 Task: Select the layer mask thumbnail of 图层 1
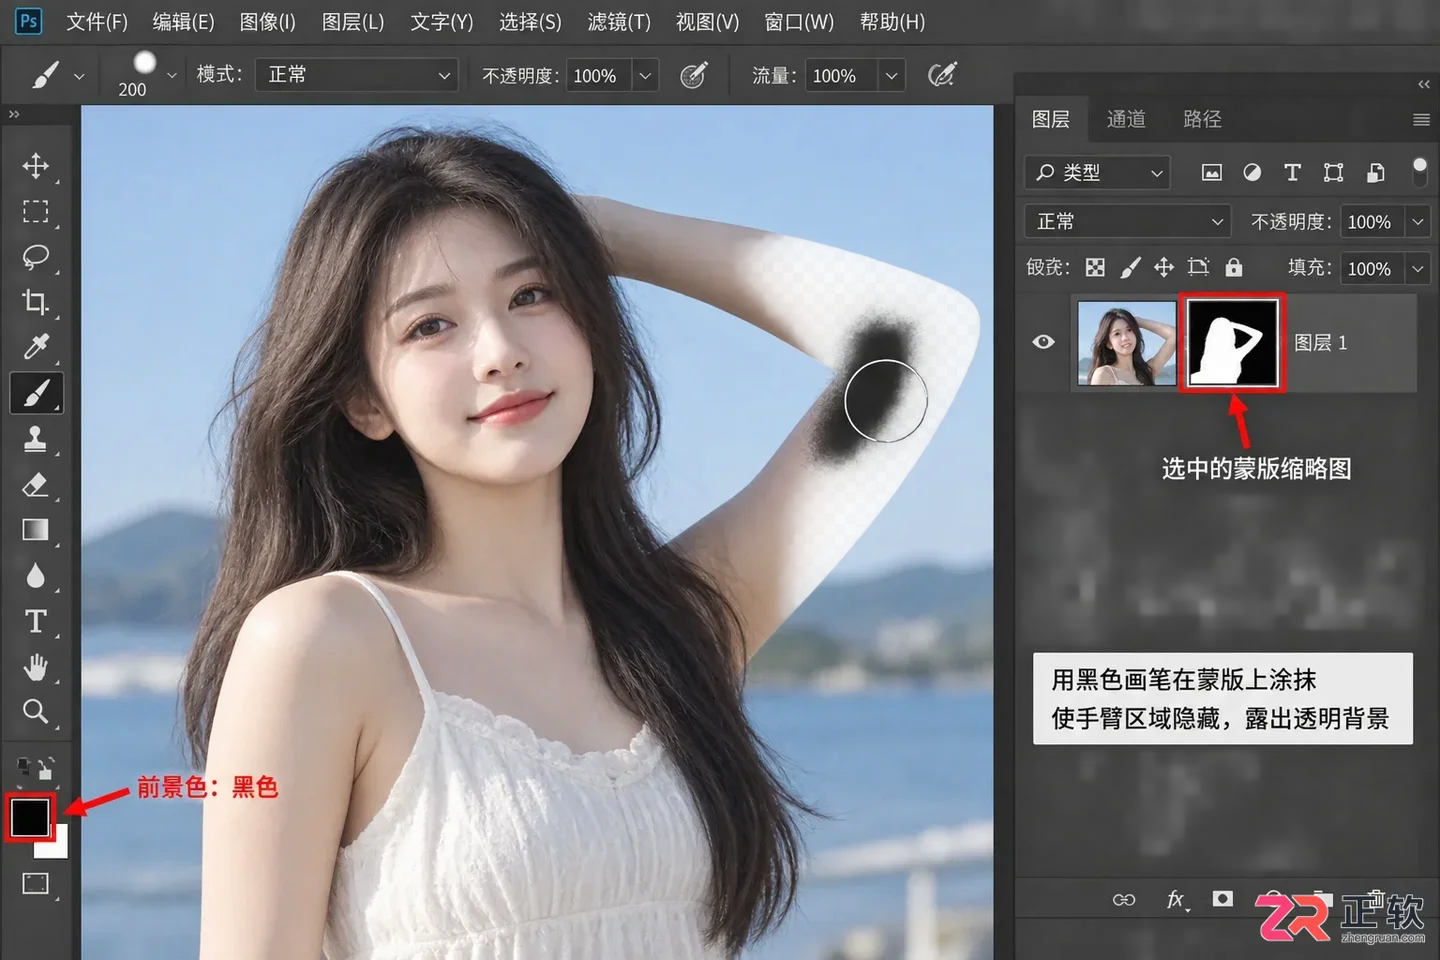(1232, 343)
